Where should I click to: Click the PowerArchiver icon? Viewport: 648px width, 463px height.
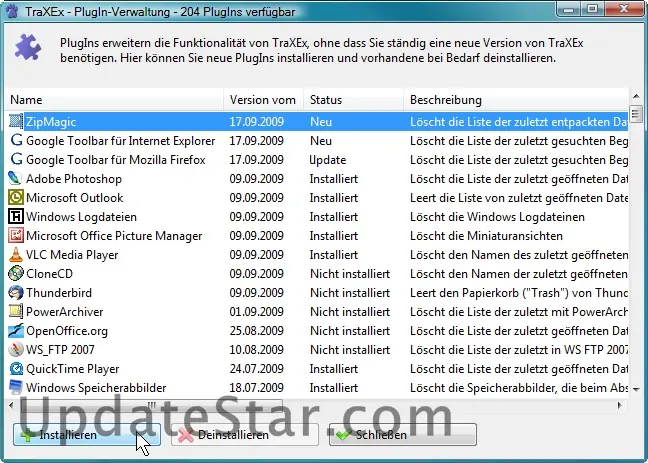pos(16,312)
